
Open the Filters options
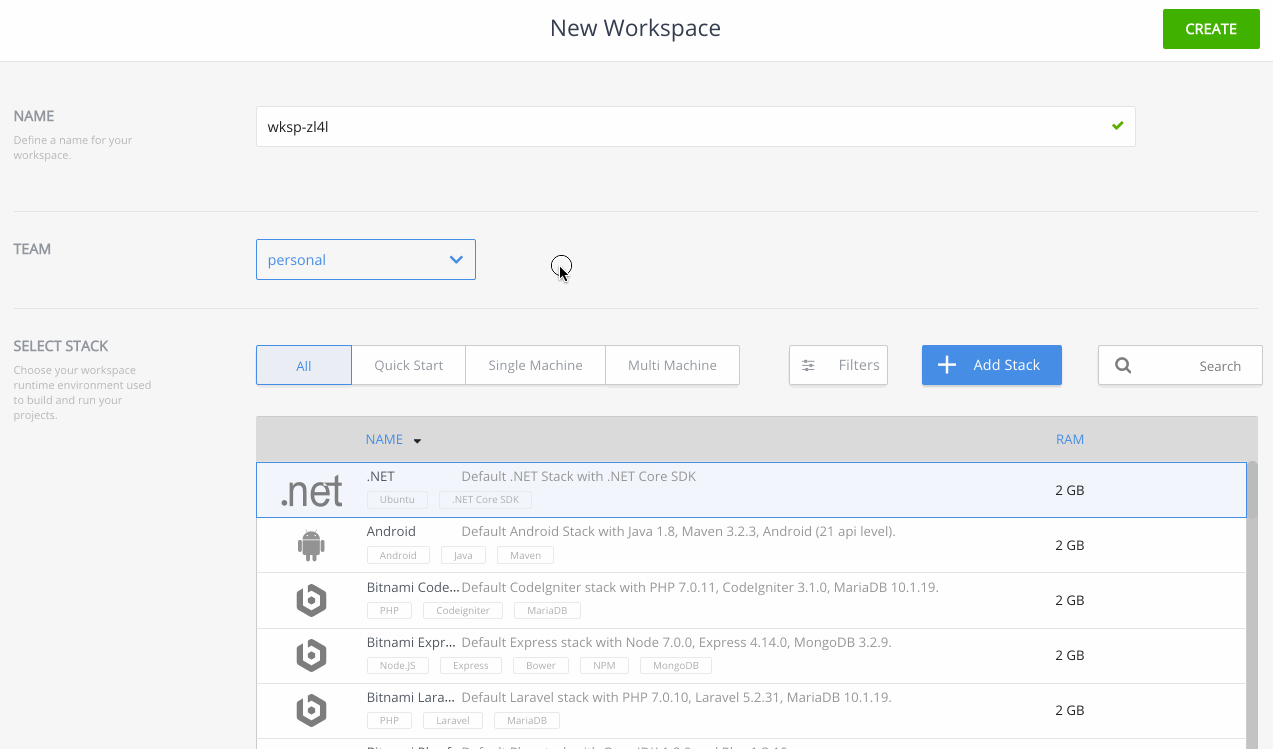point(858,365)
